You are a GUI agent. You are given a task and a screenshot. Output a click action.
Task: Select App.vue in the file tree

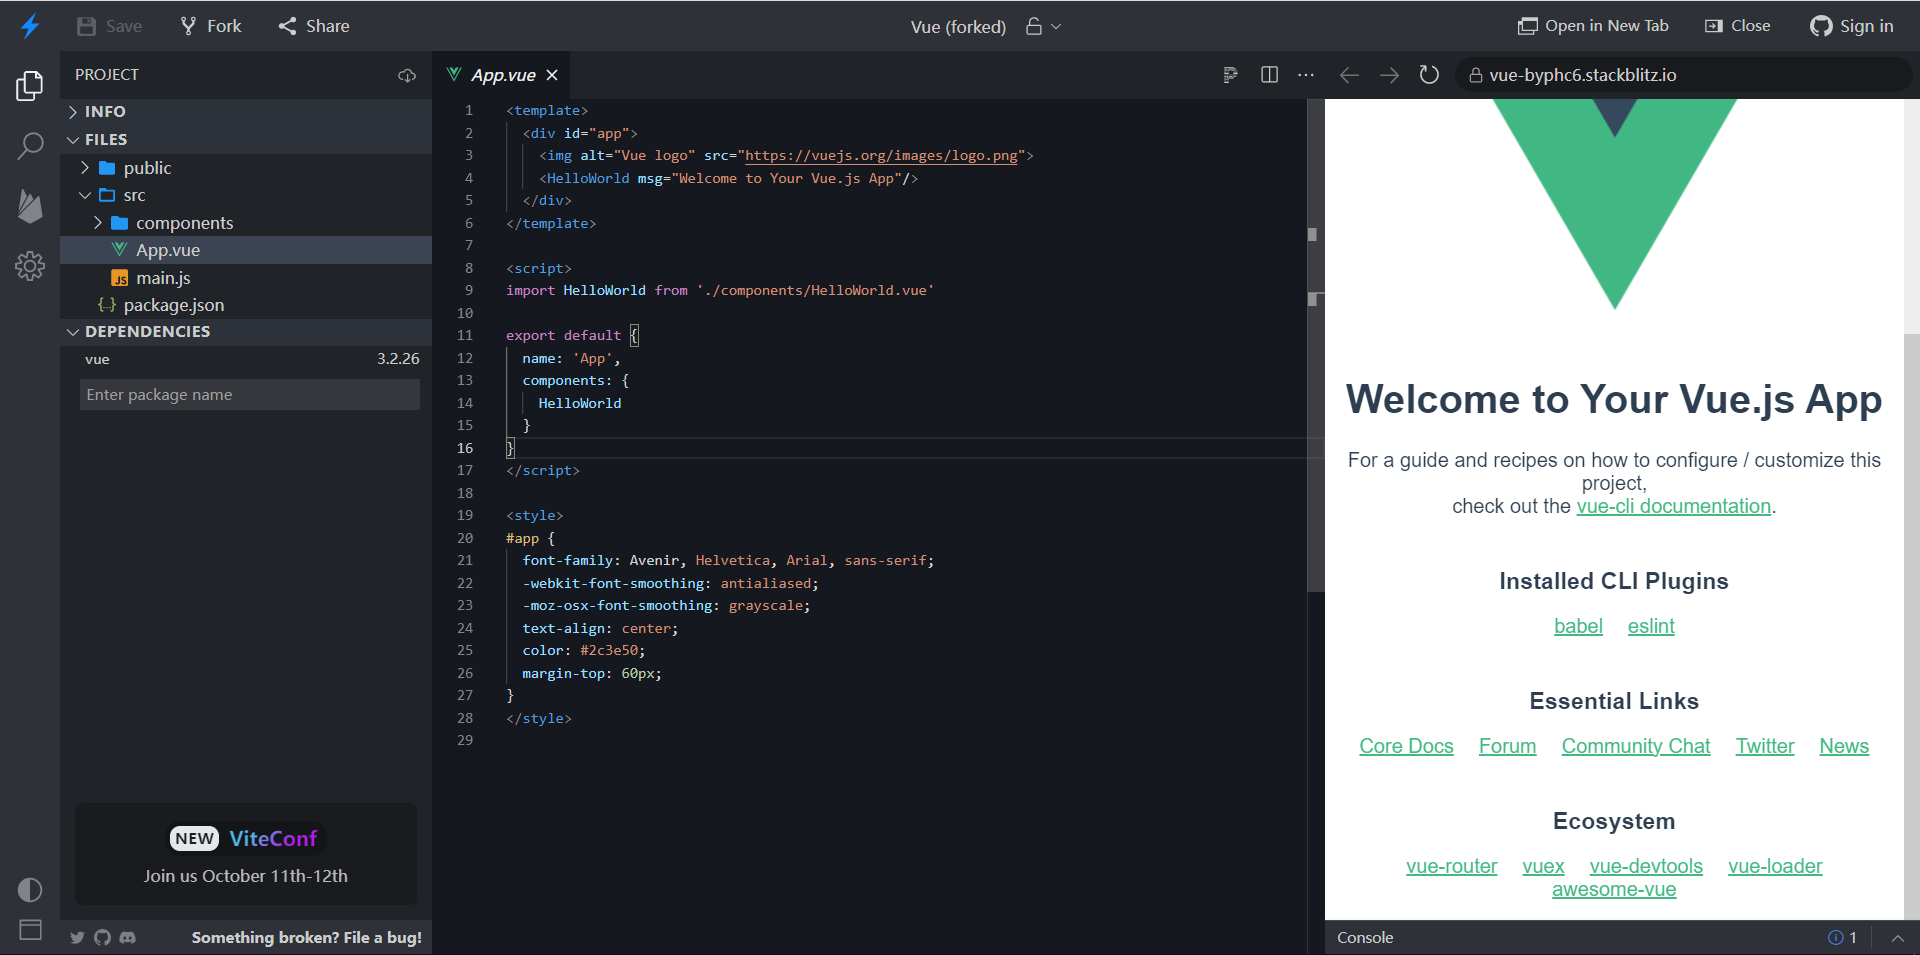click(x=246, y=250)
